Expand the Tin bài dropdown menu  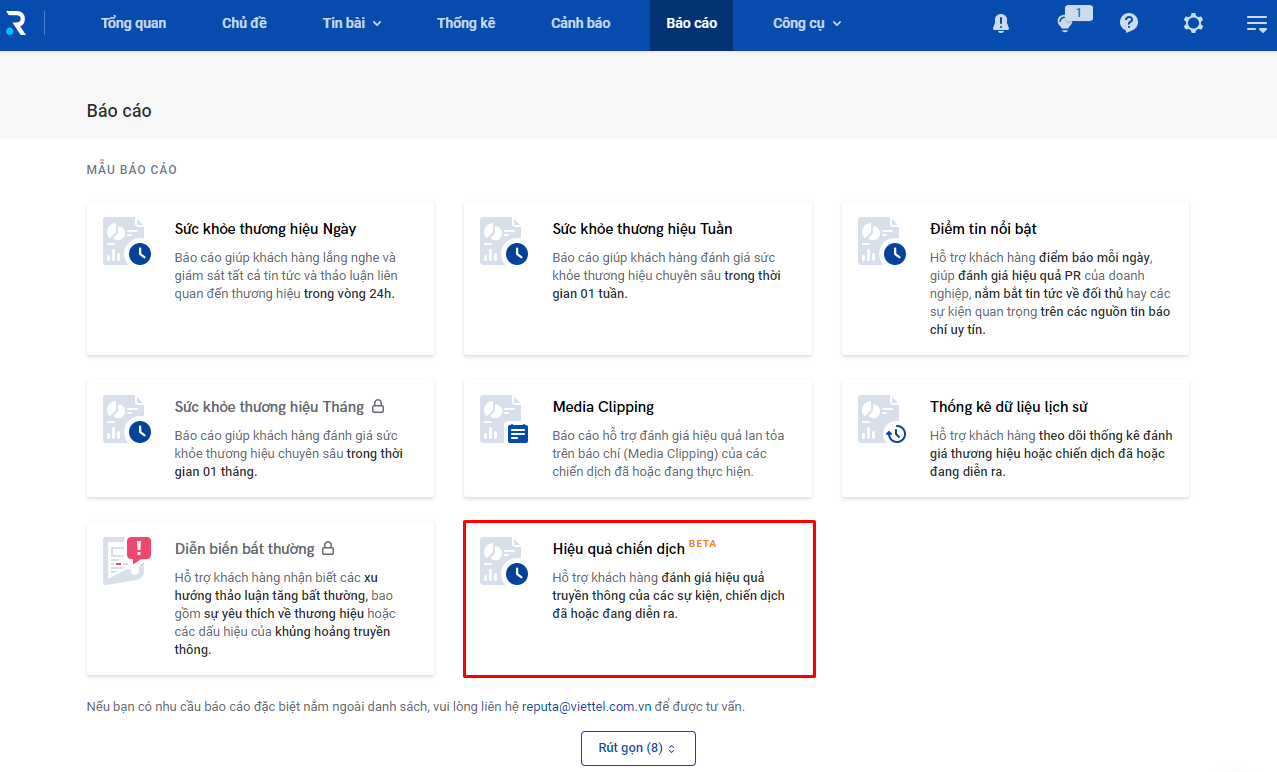[352, 23]
